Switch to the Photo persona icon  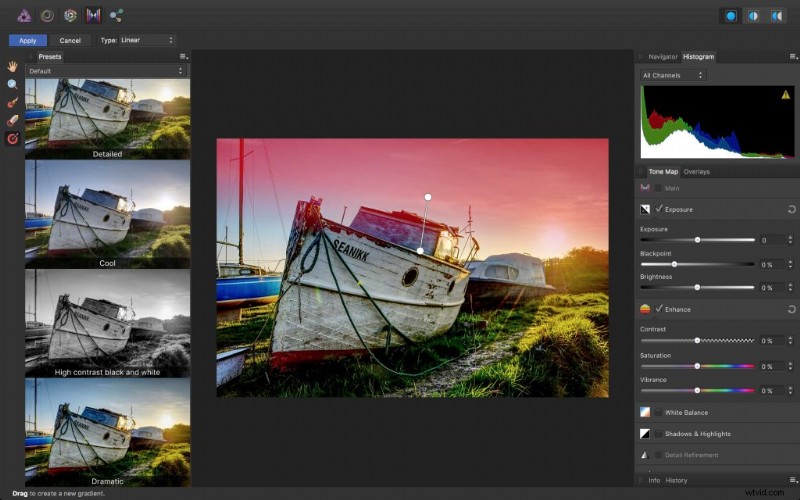coord(24,16)
